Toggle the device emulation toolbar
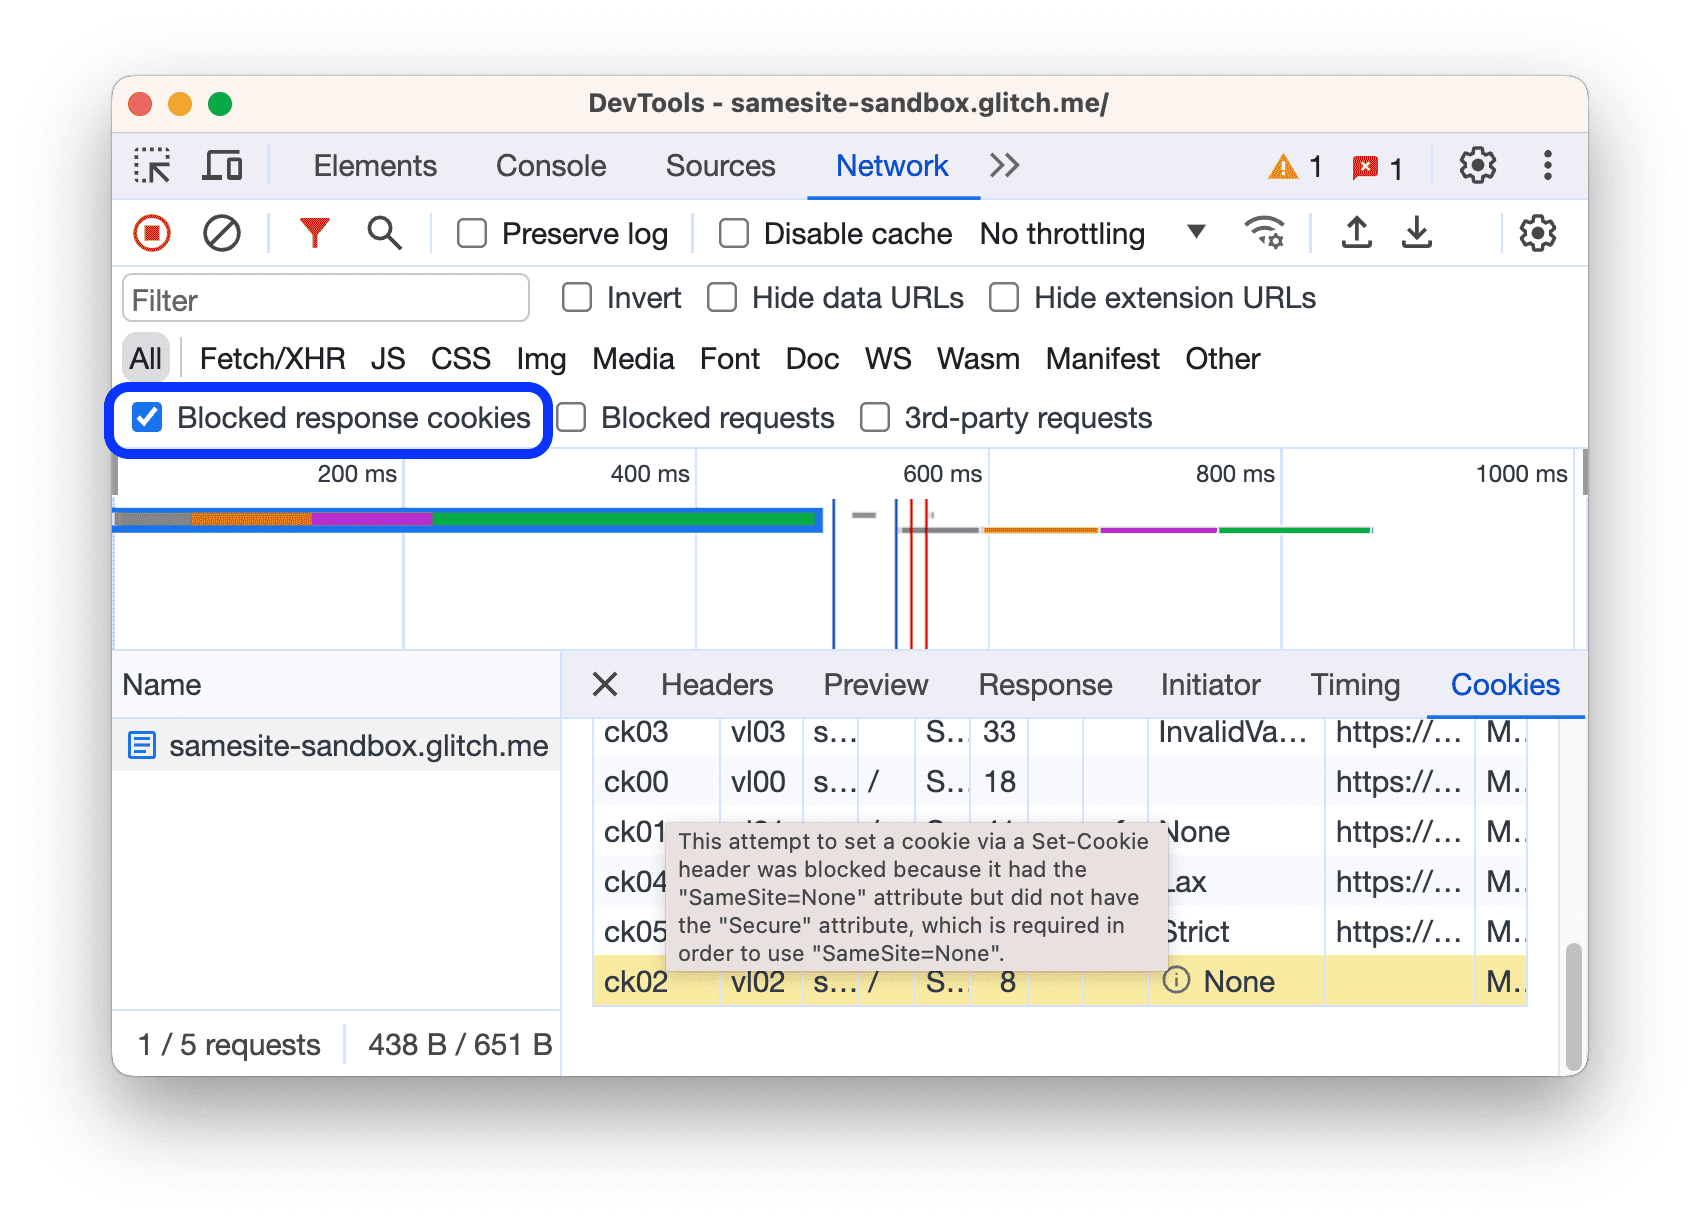 (223, 165)
